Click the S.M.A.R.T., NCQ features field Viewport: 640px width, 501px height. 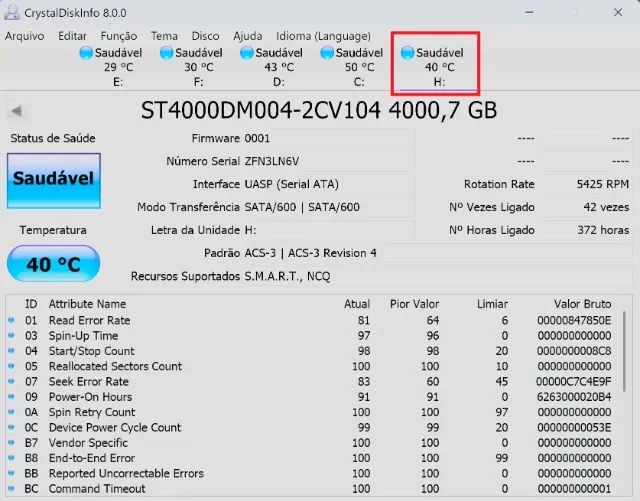[438, 276]
